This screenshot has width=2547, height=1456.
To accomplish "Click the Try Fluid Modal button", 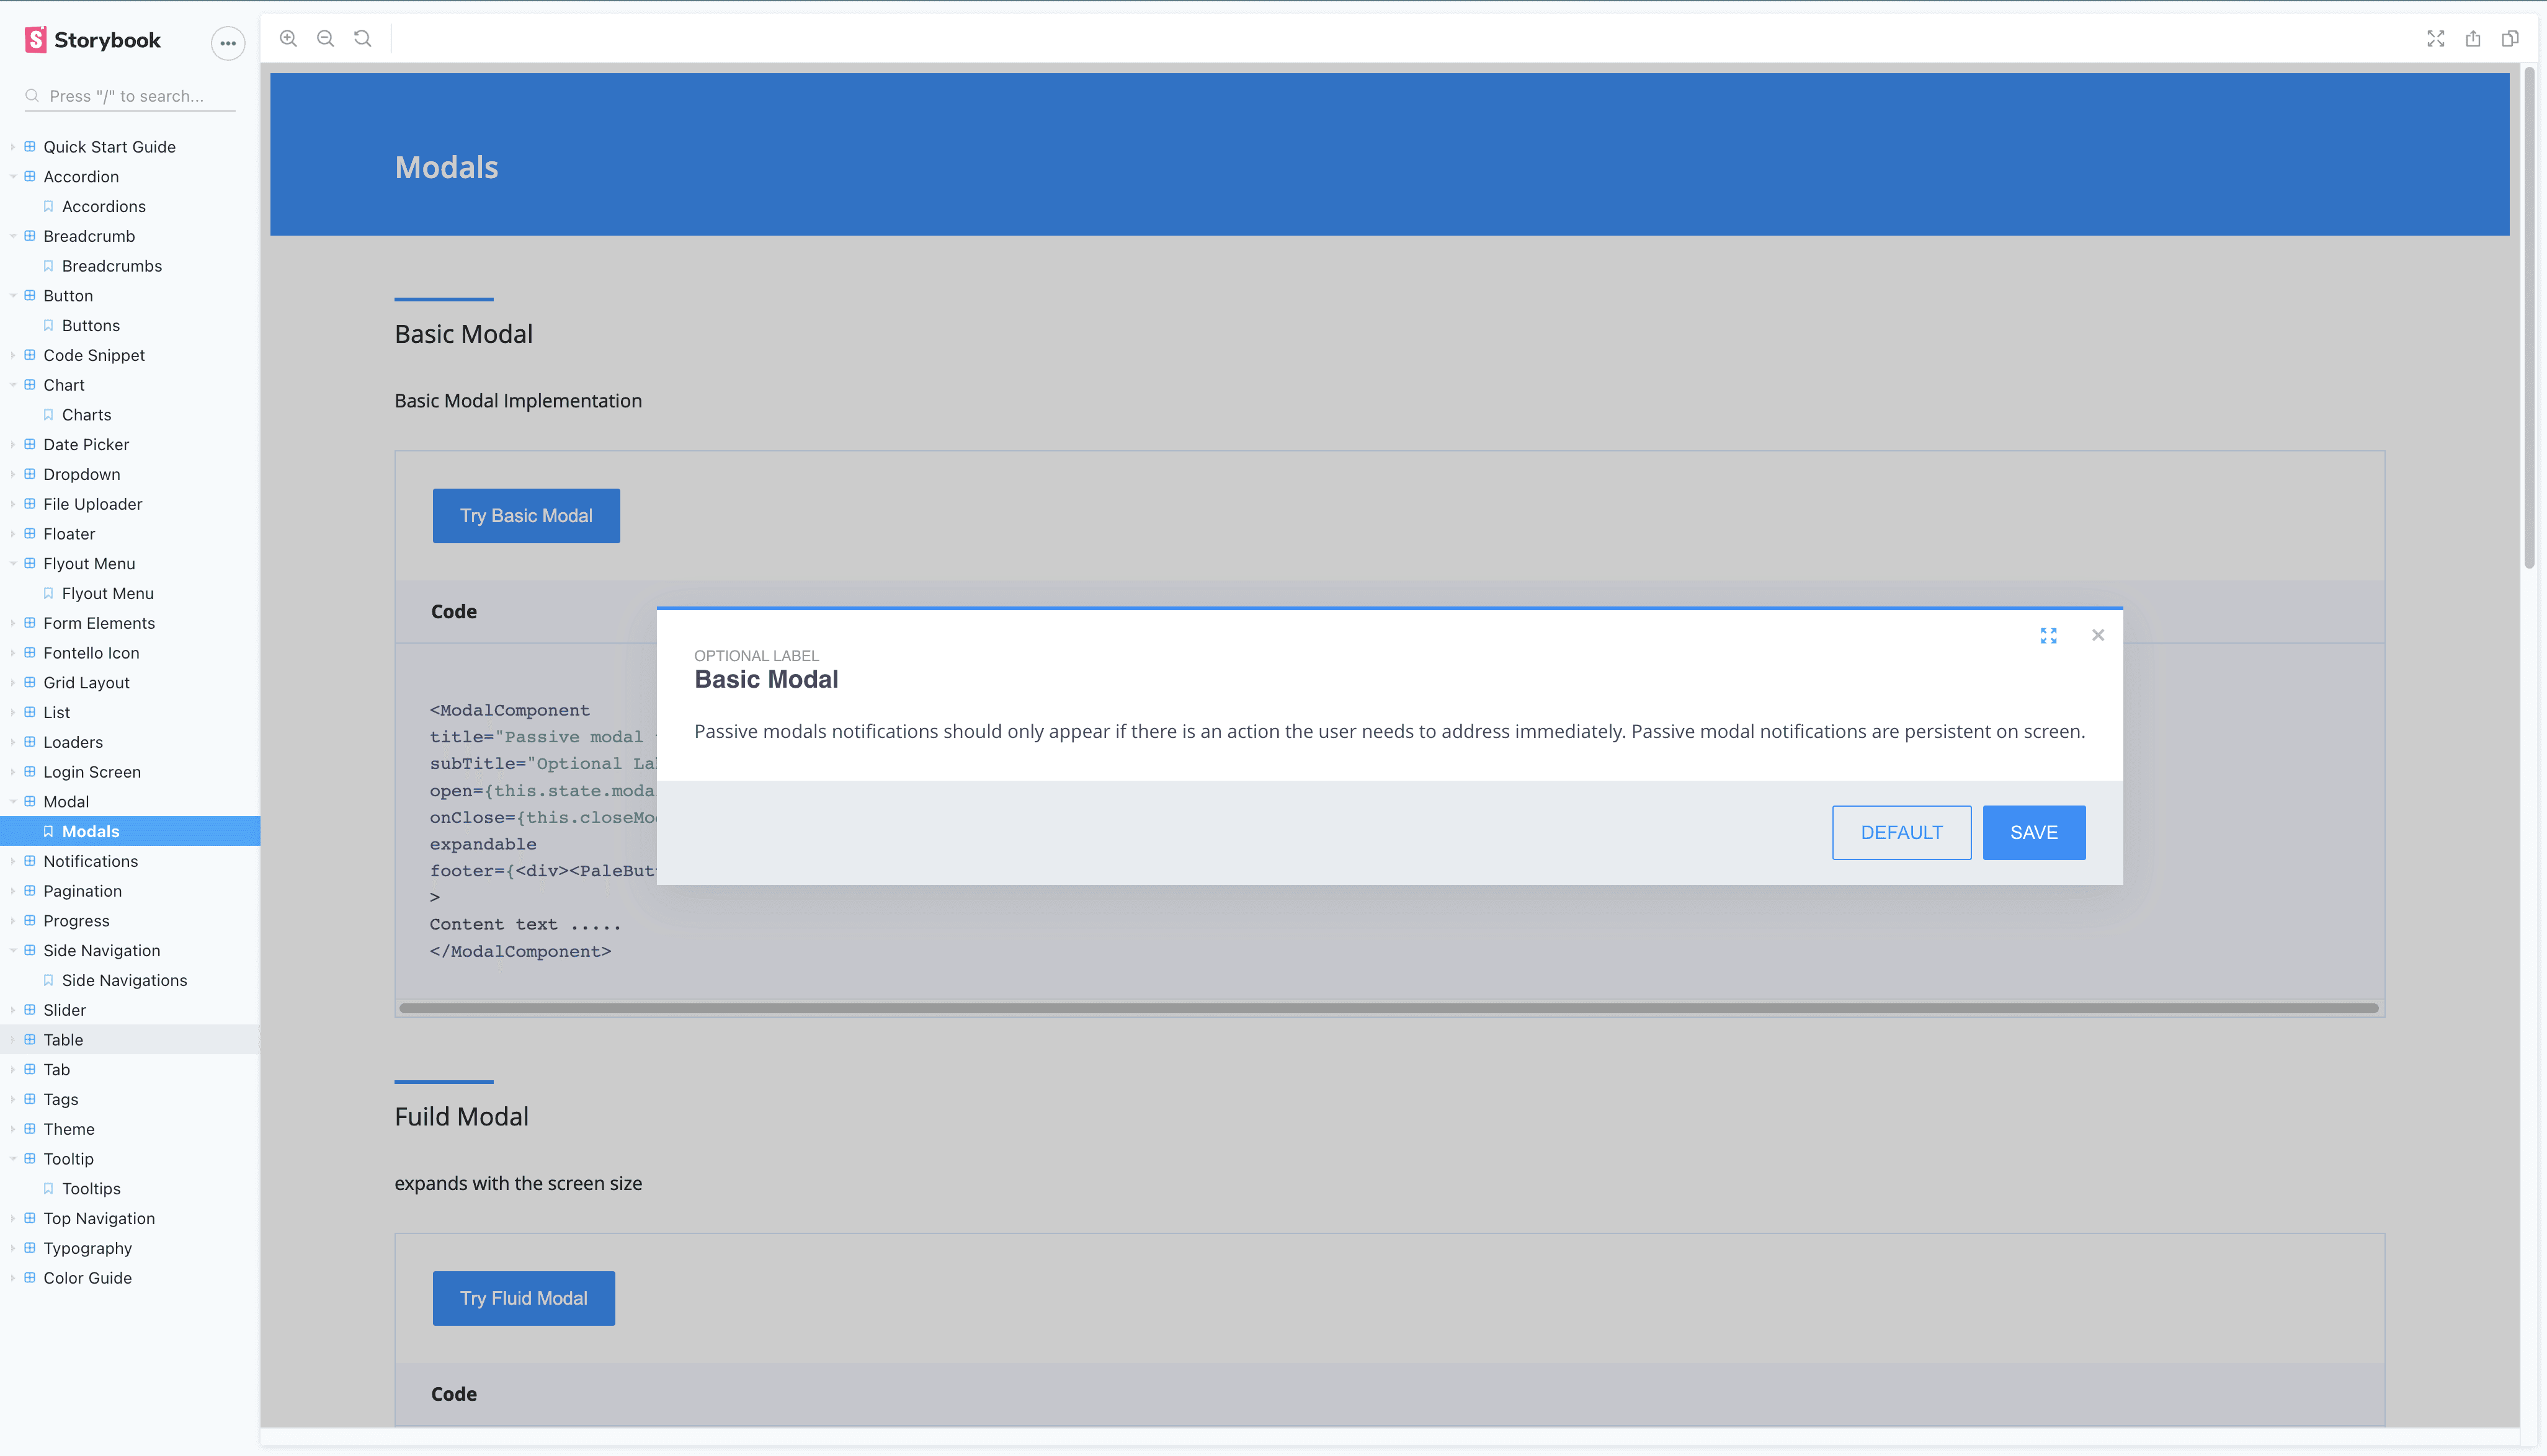I will 523,1298.
